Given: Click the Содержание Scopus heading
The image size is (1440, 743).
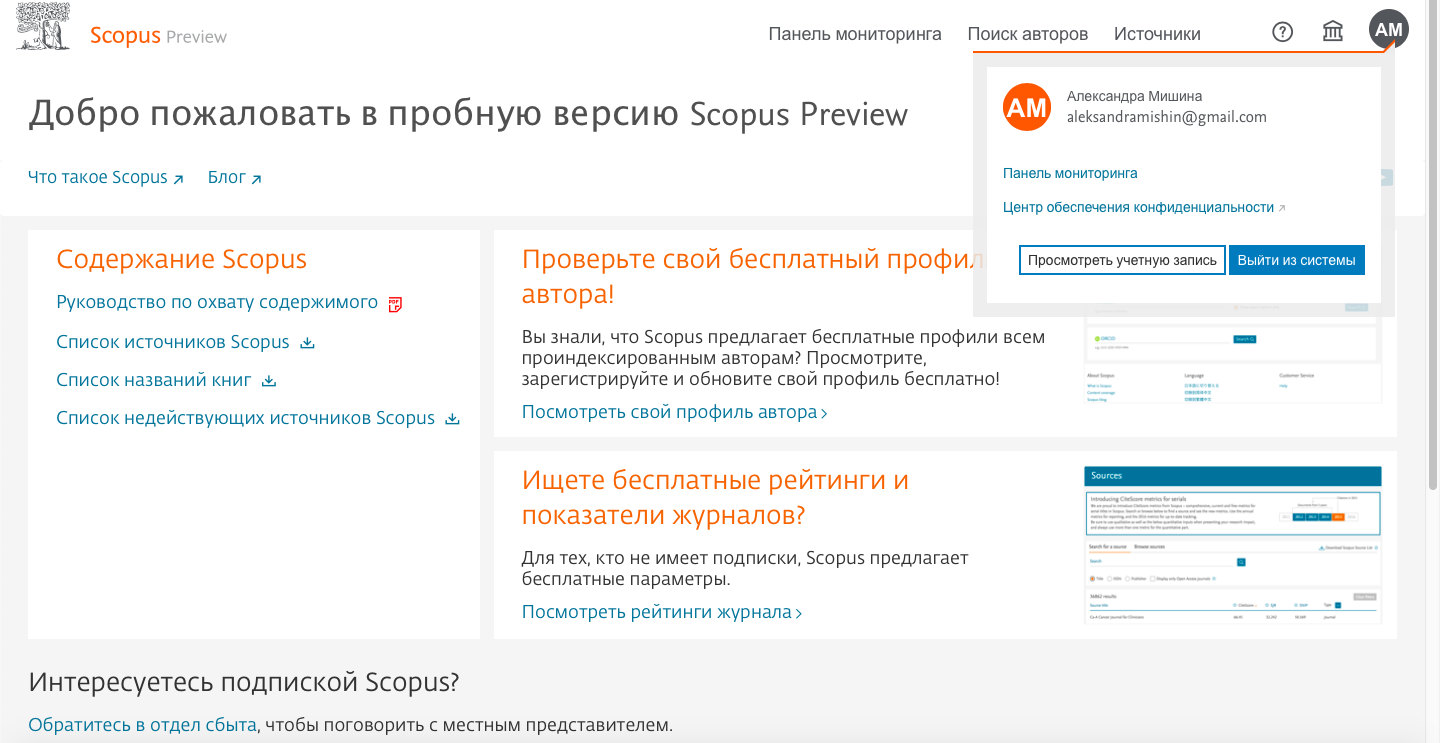Looking at the screenshot, I should [x=181, y=260].
